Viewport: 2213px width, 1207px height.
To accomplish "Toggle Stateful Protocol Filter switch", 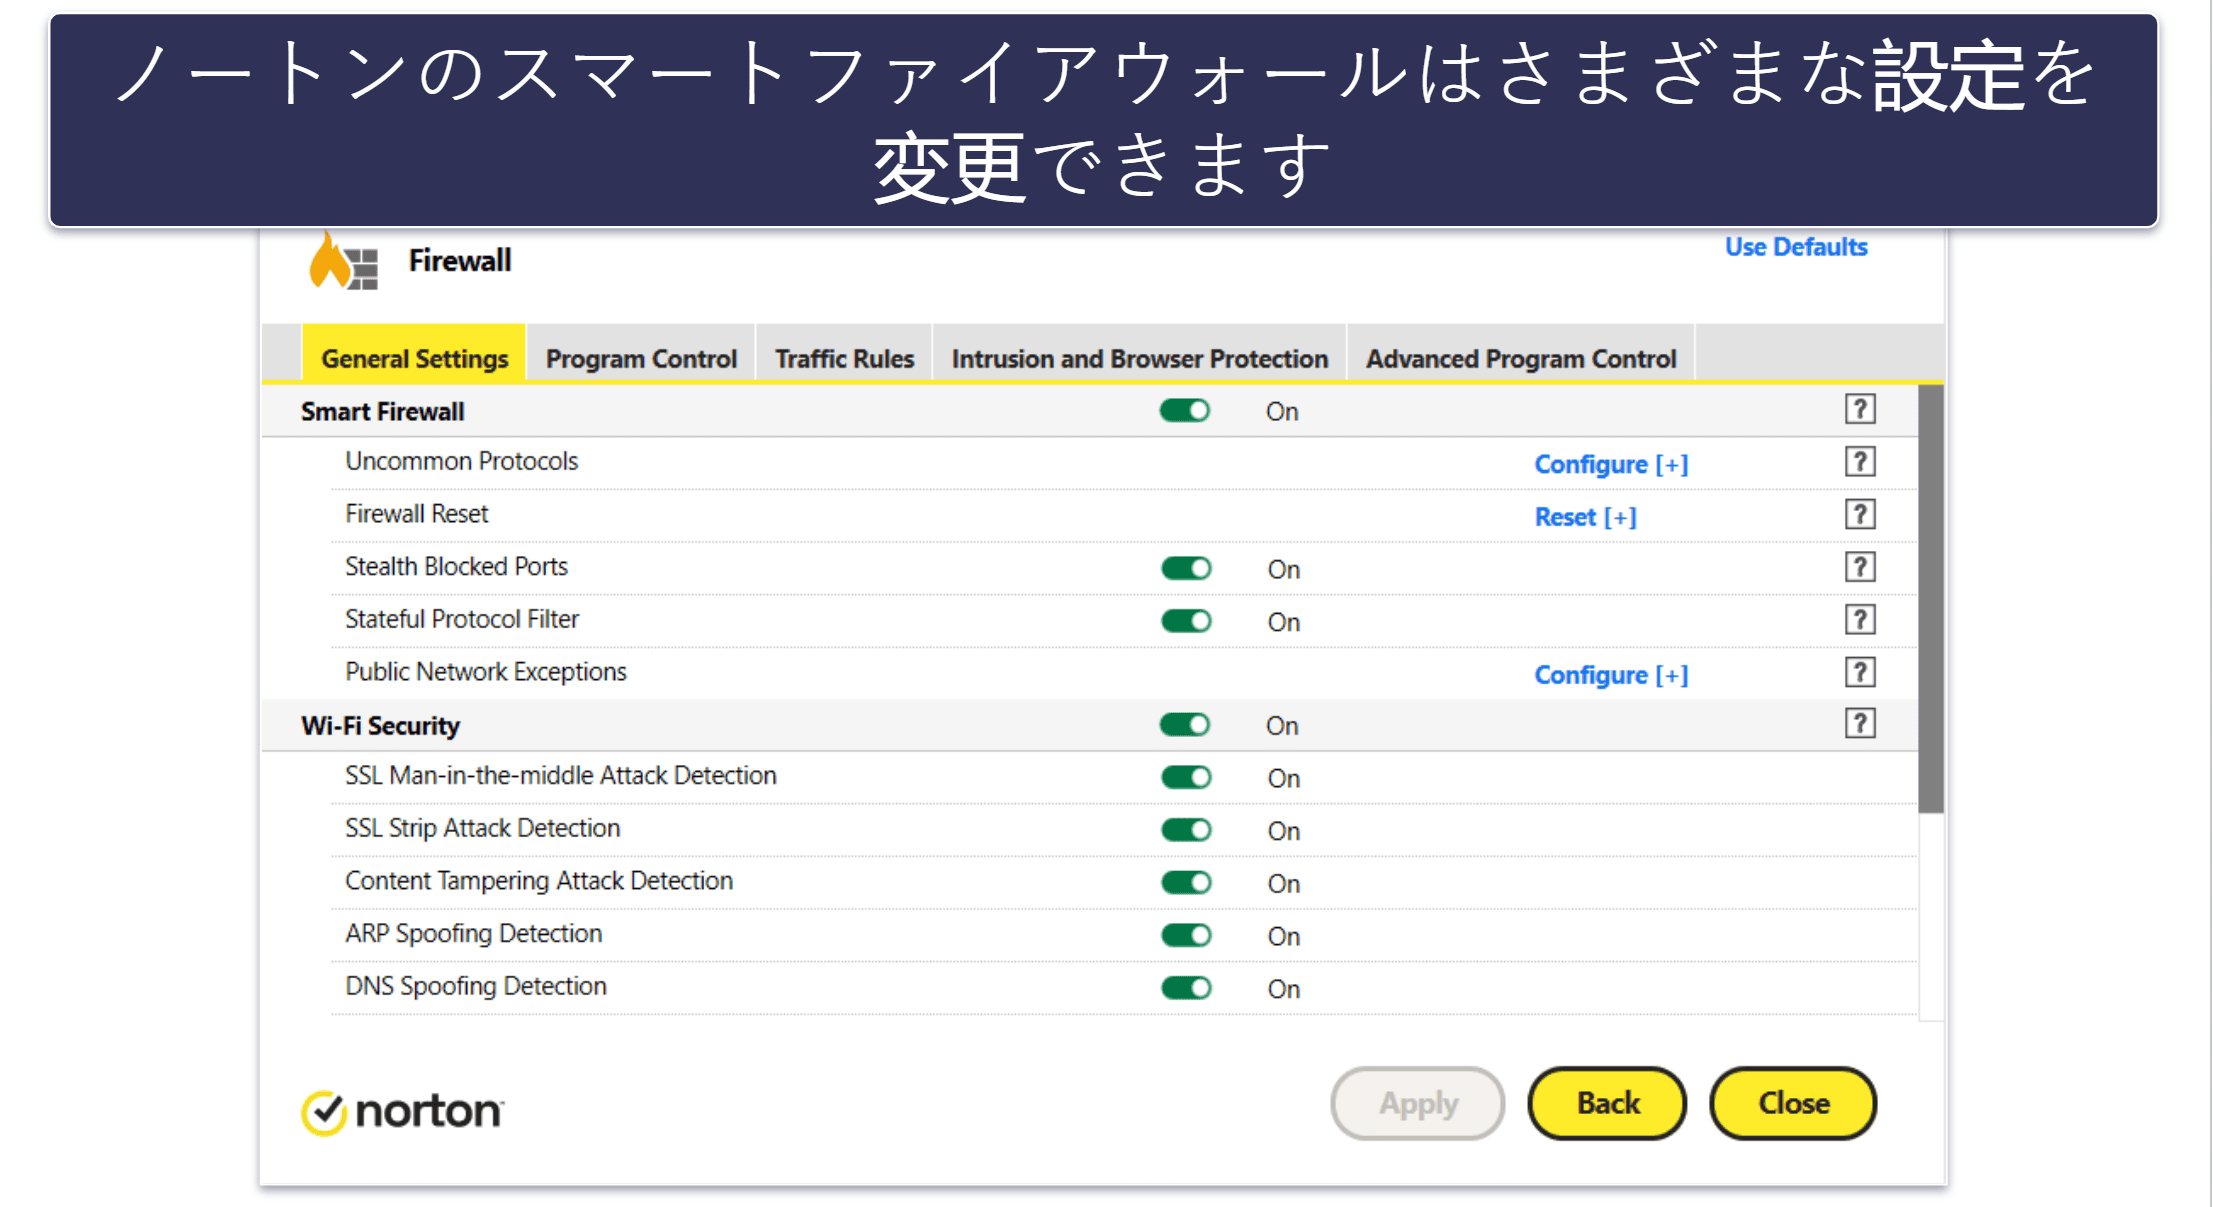I will (x=1186, y=621).
